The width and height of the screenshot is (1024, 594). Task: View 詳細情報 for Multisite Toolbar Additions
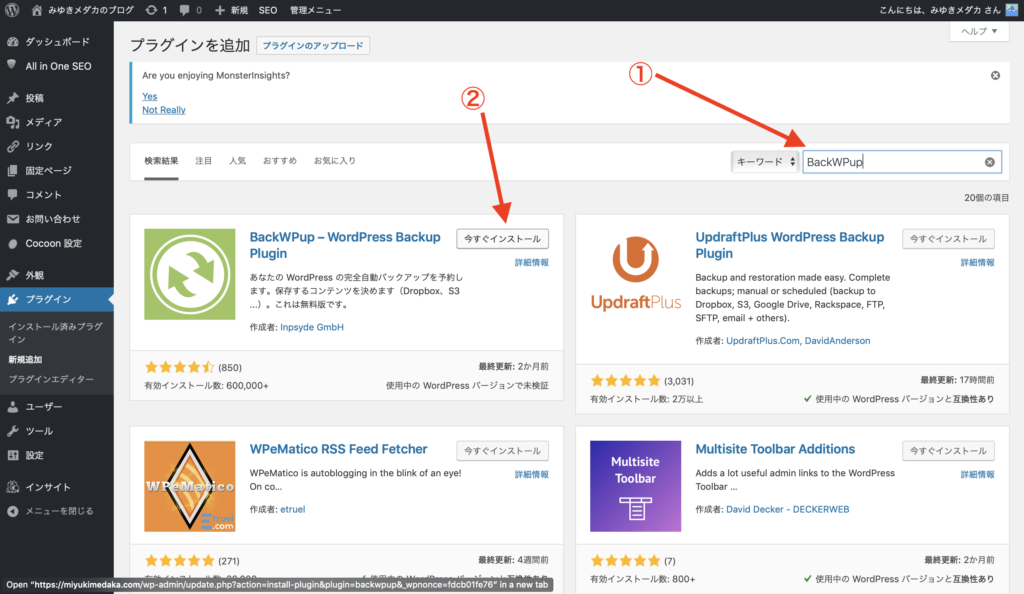click(x=978, y=475)
